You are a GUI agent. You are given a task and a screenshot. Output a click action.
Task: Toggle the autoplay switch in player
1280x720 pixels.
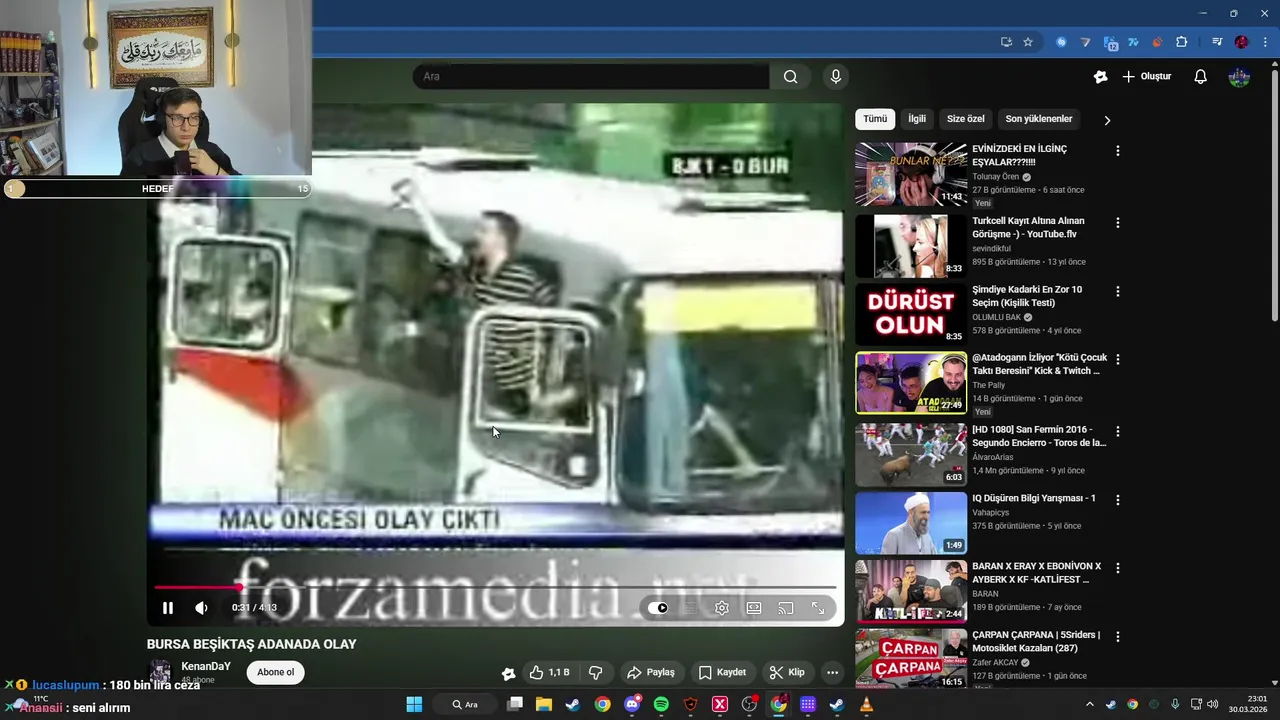(x=658, y=608)
